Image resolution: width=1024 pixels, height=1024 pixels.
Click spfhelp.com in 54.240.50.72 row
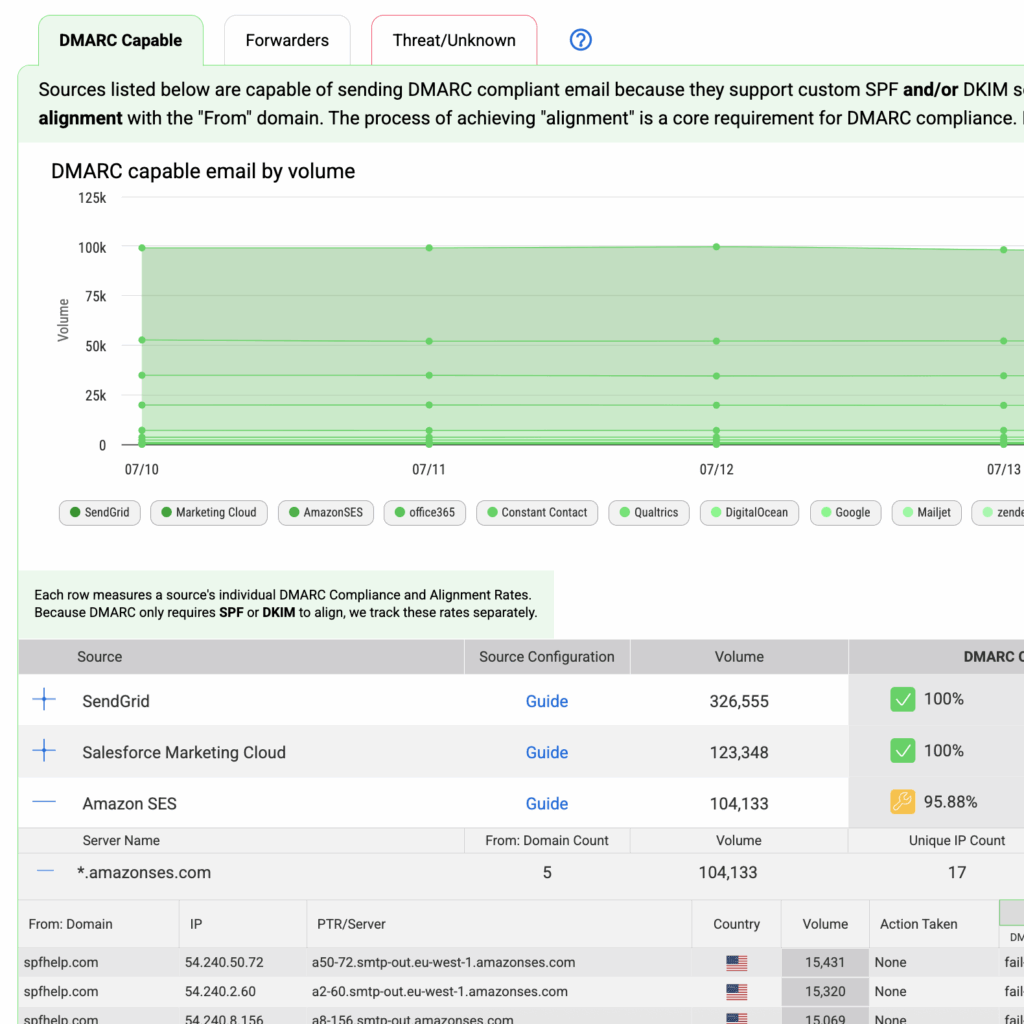[61, 963]
